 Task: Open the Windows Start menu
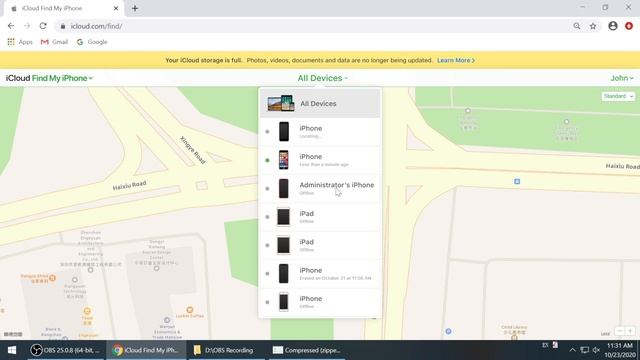[12, 350]
